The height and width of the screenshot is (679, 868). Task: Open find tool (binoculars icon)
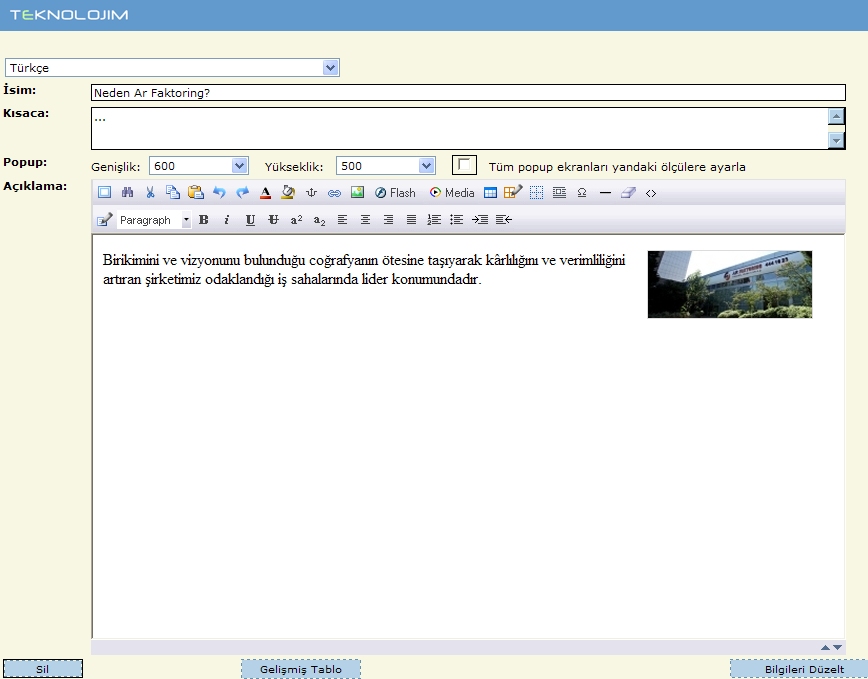(127, 193)
